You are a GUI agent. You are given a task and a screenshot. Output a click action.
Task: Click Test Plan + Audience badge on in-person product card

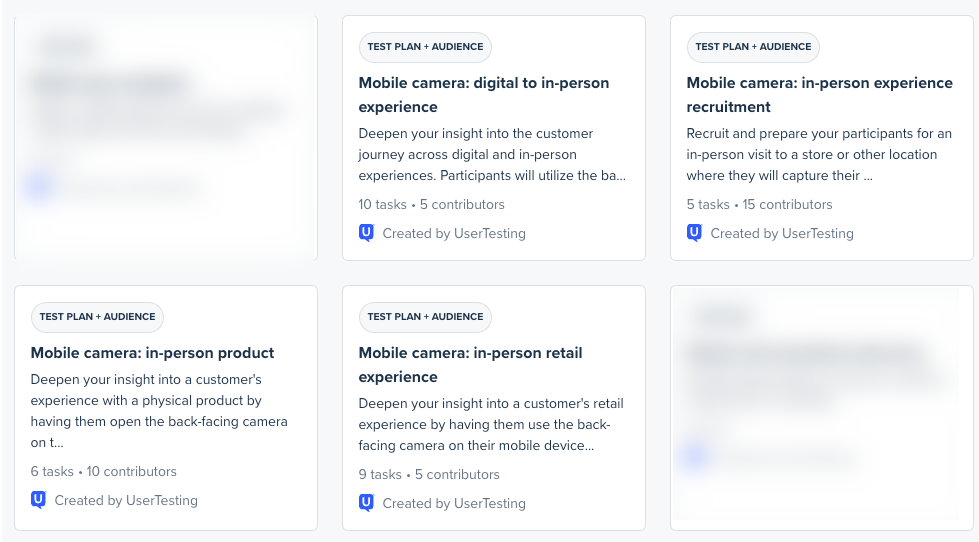tap(97, 317)
